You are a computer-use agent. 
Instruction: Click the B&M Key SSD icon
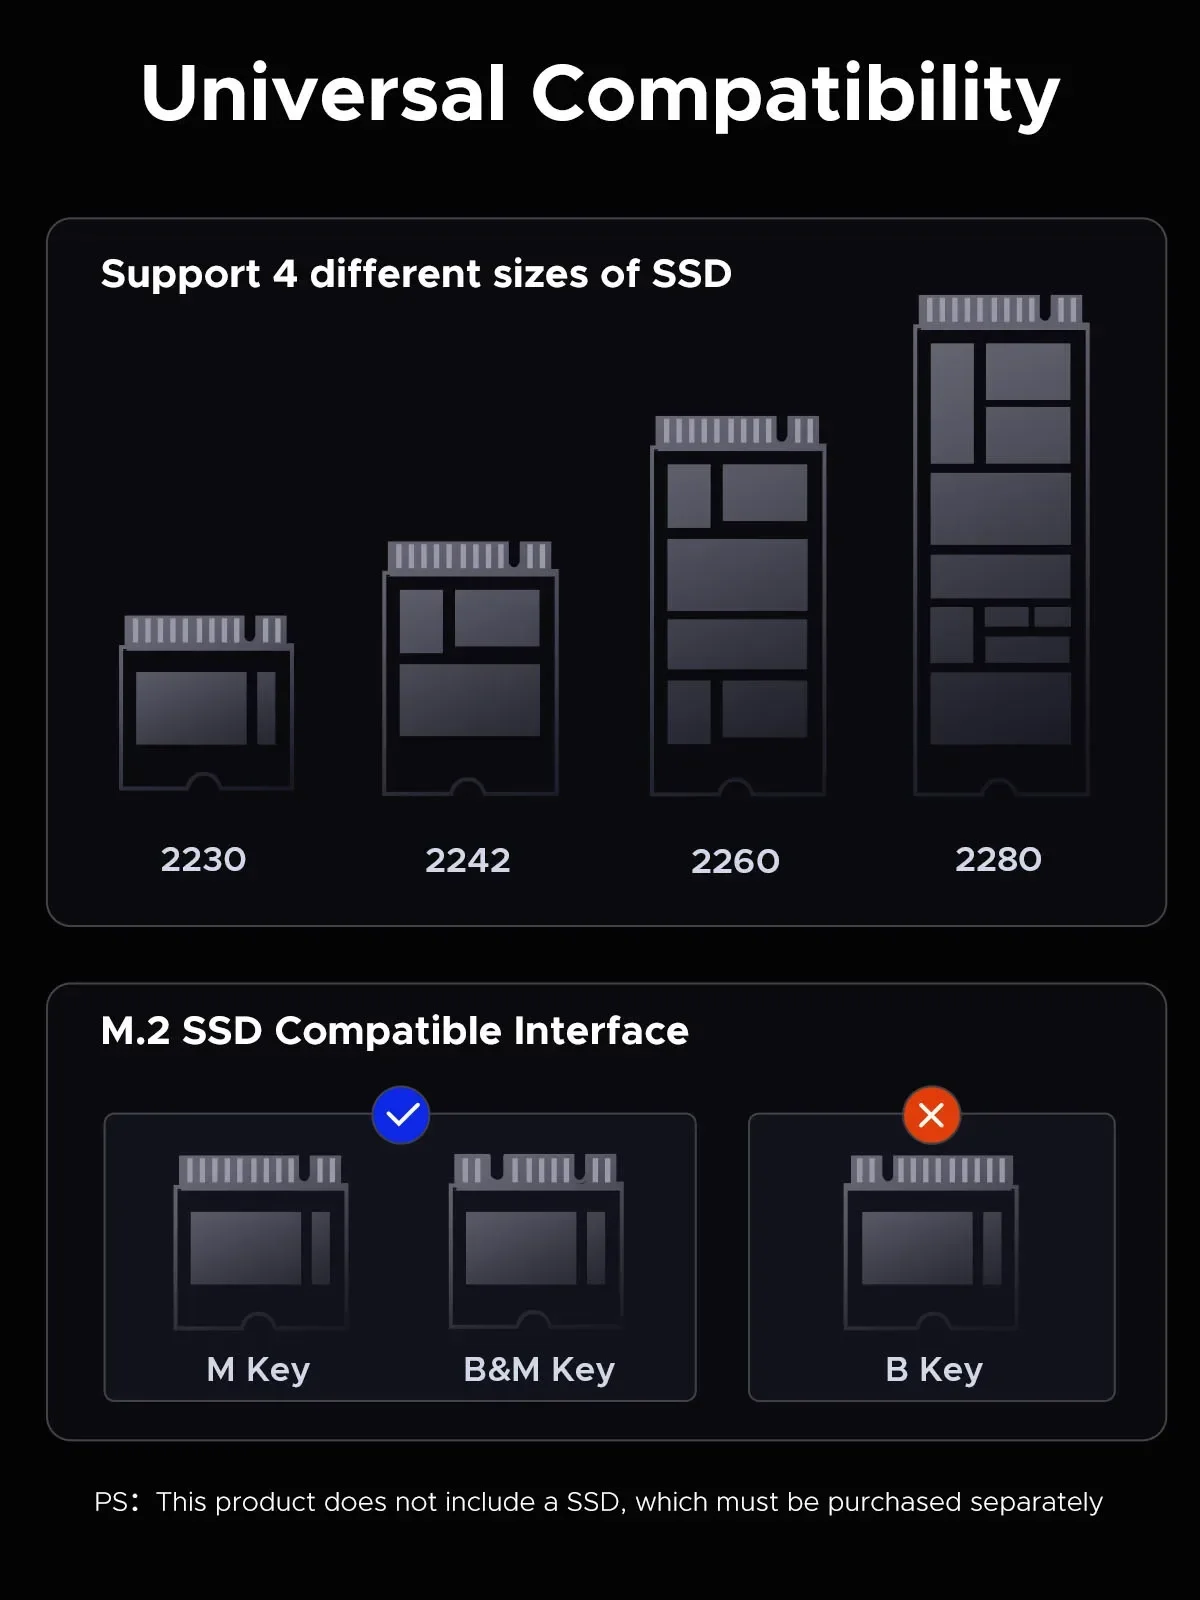536,1243
